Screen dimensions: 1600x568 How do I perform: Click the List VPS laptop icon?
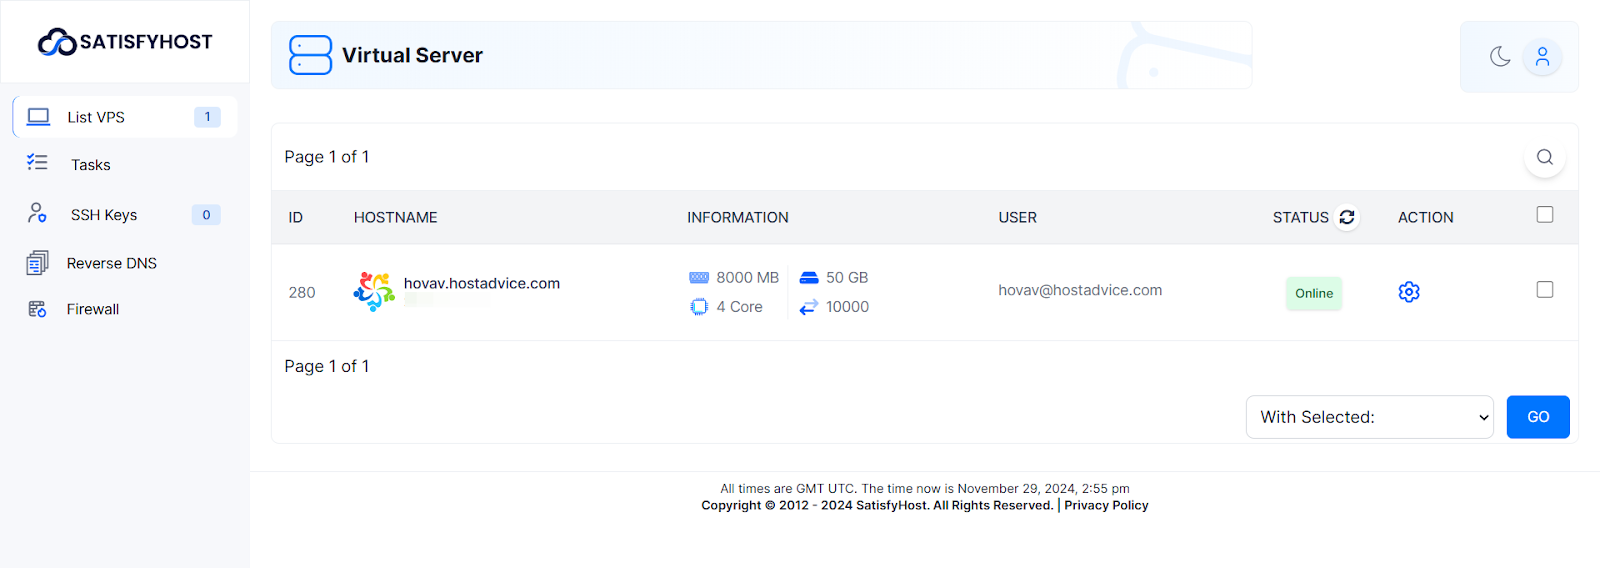click(38, 117)
